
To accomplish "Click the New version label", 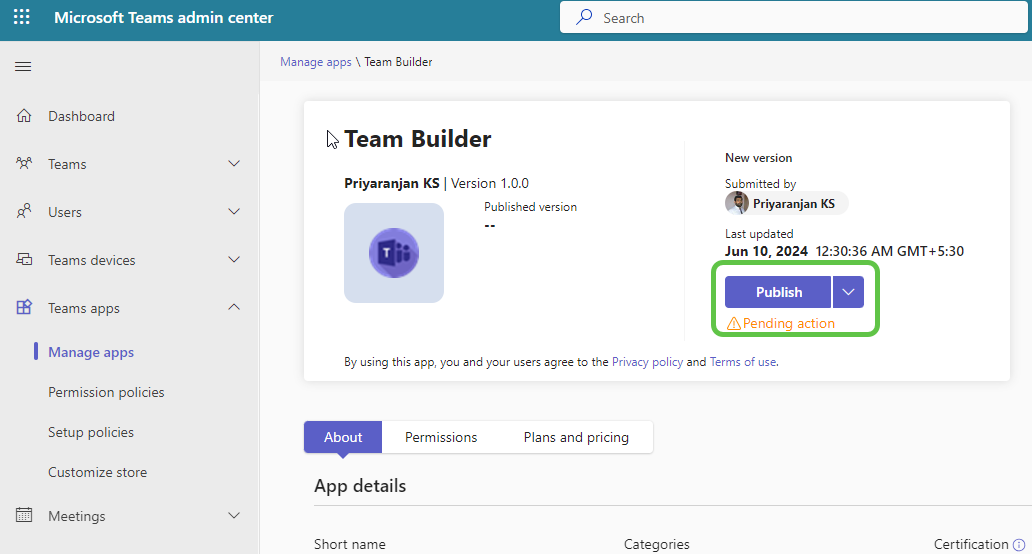I will pyautogui.click(x=758, y=158).
